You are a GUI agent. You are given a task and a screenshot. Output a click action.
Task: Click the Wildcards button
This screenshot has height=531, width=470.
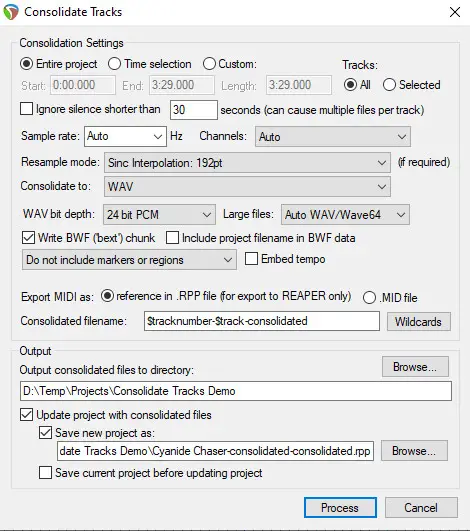(x=419, y=321)
